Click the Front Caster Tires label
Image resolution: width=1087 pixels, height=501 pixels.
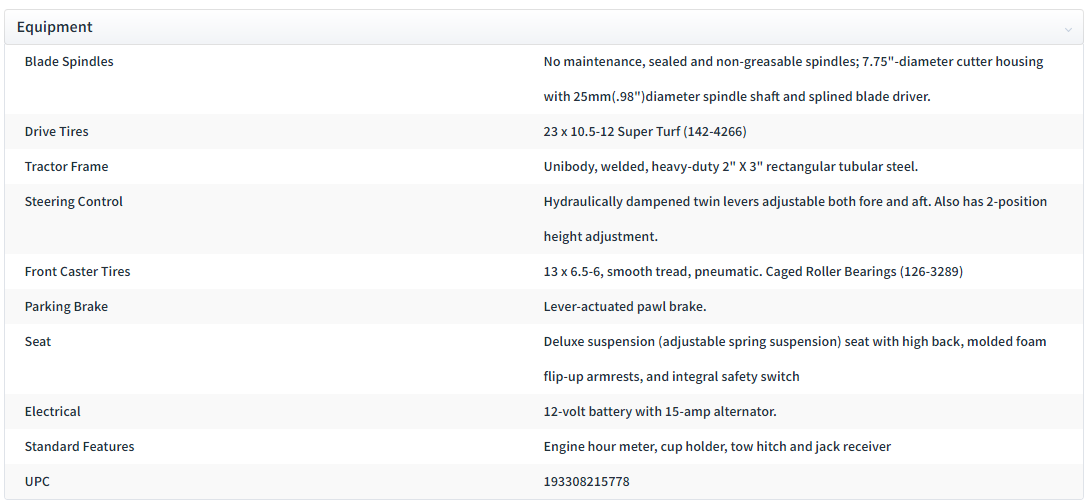point(78,272)
